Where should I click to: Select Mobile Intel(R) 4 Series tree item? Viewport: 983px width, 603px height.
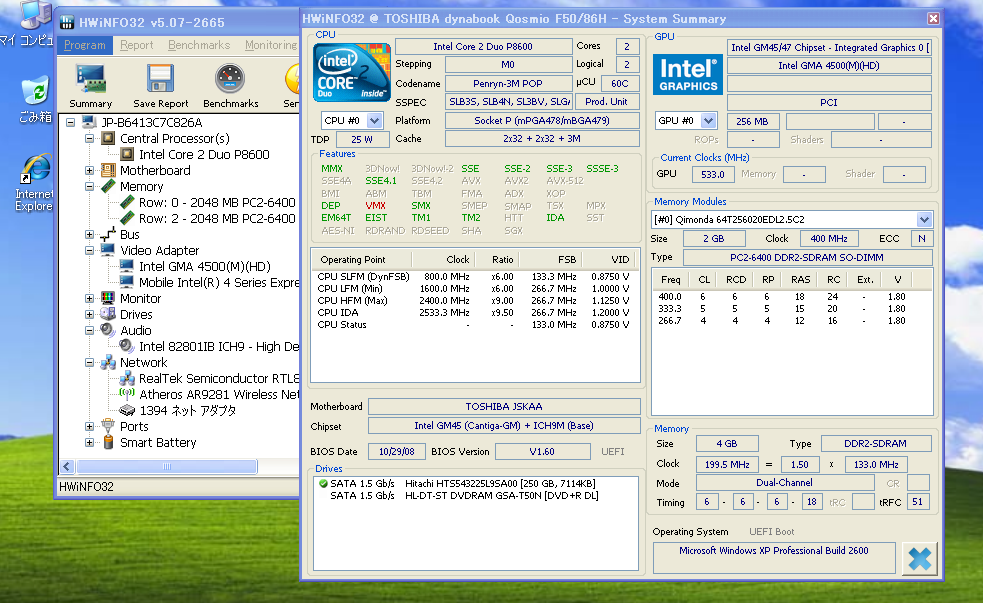218,282
